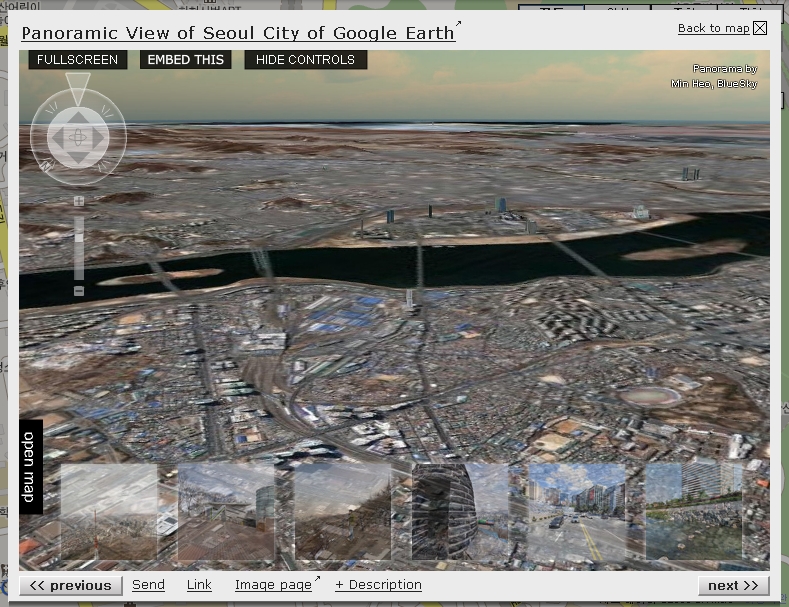Expand the vertical open map tab
789x607 pixels.
tap(31, 467)
